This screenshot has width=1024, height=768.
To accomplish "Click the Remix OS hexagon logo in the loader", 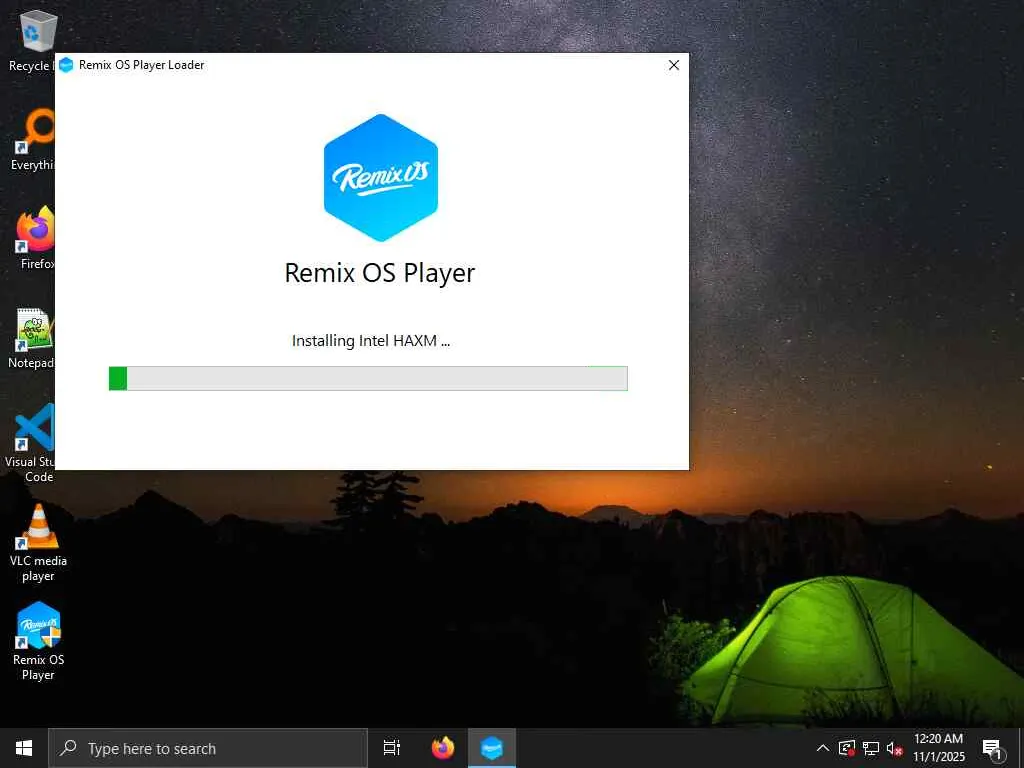I will coord(381,178).
